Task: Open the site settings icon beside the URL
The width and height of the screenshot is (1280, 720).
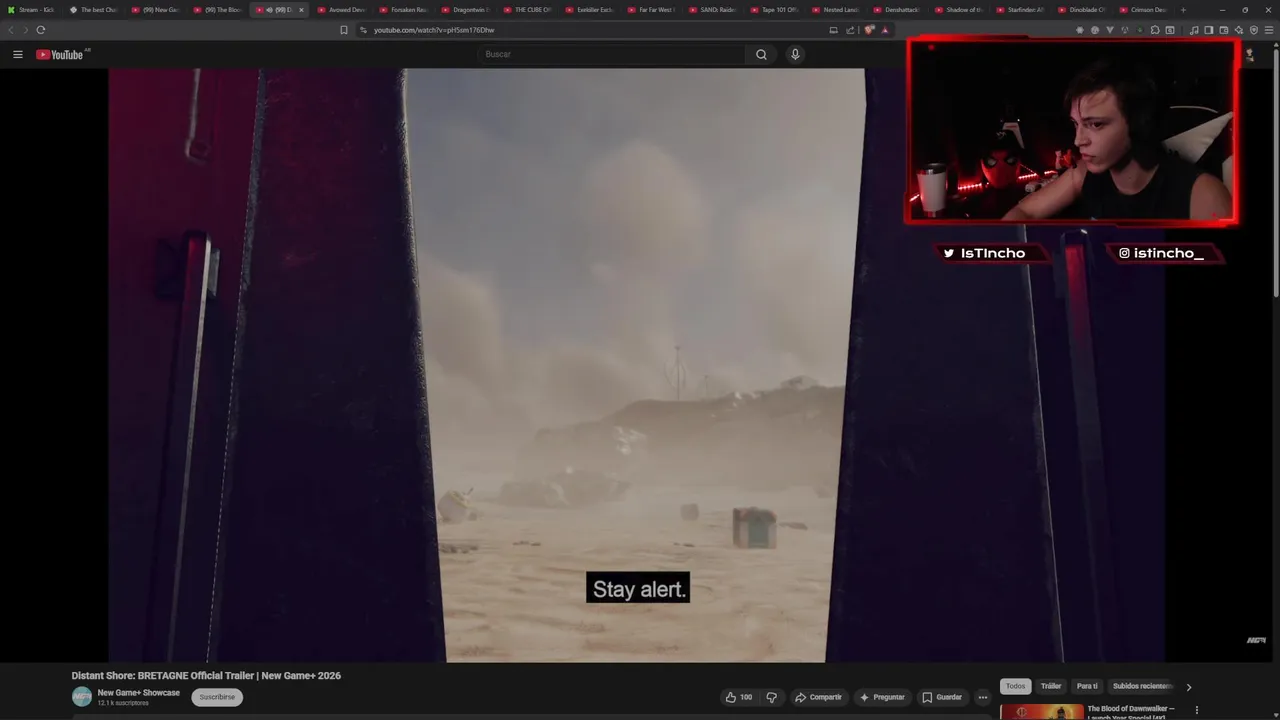Action: (x=363, y=30)
